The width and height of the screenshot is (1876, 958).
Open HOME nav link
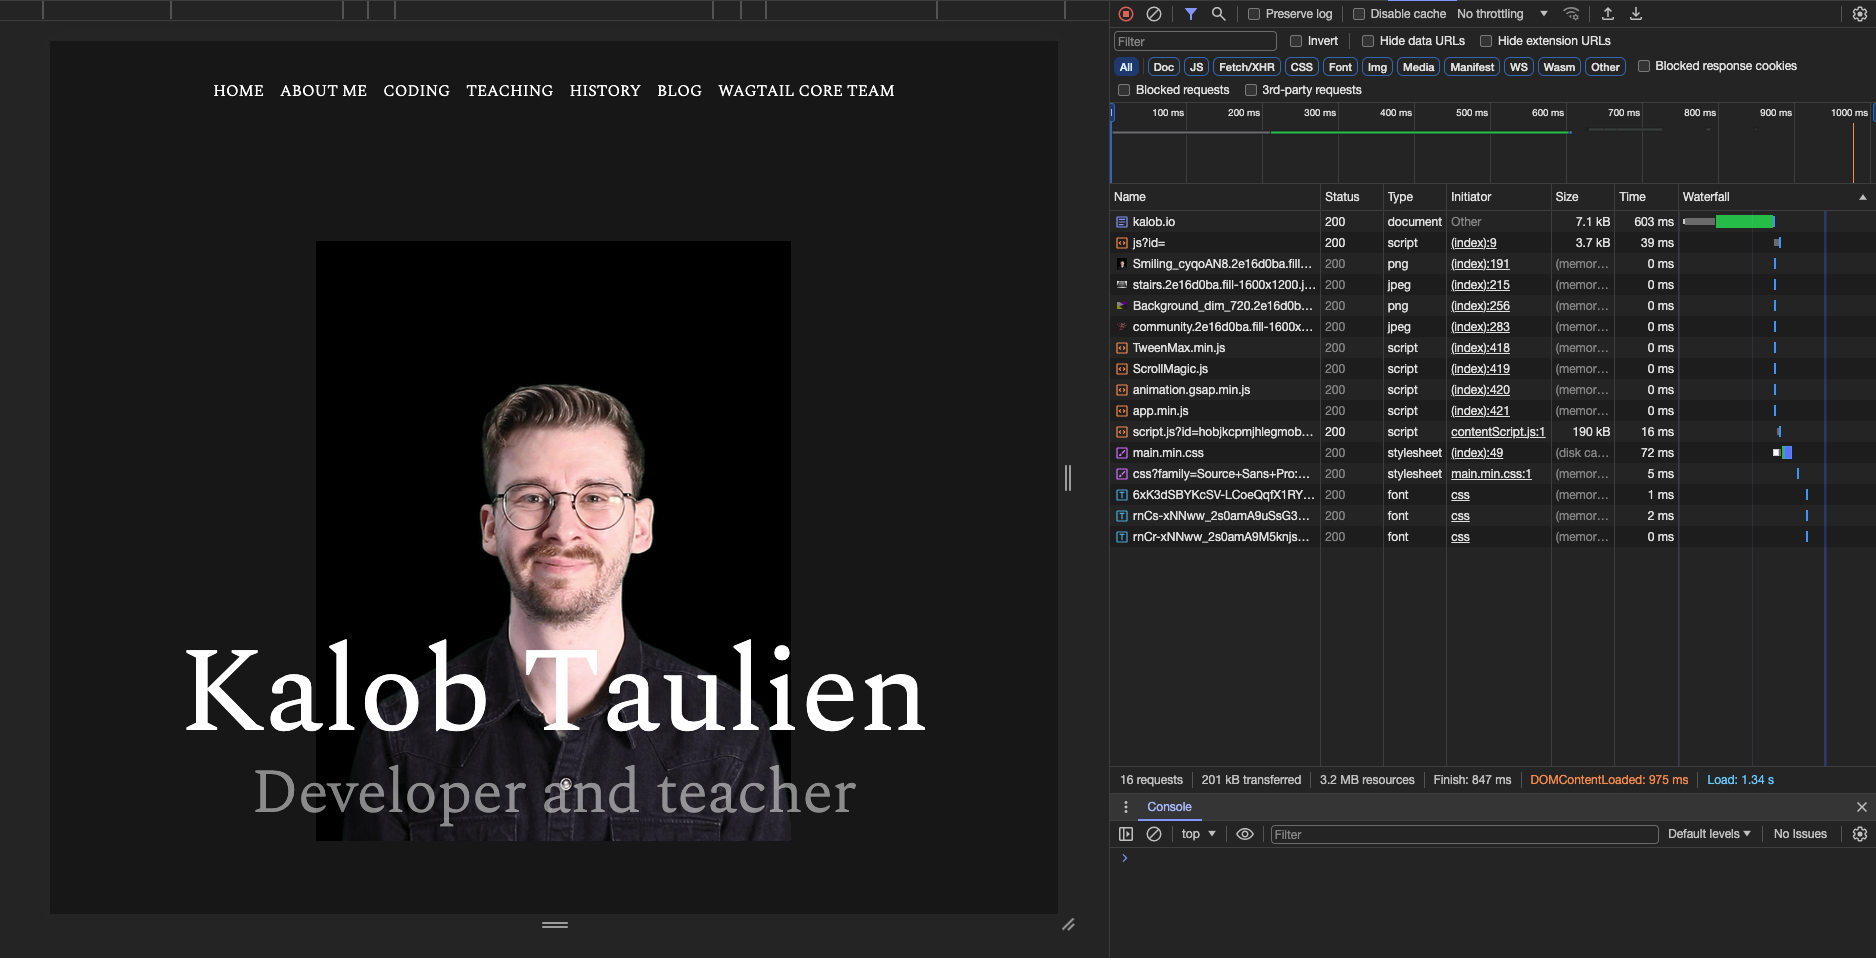click(238, 91)
